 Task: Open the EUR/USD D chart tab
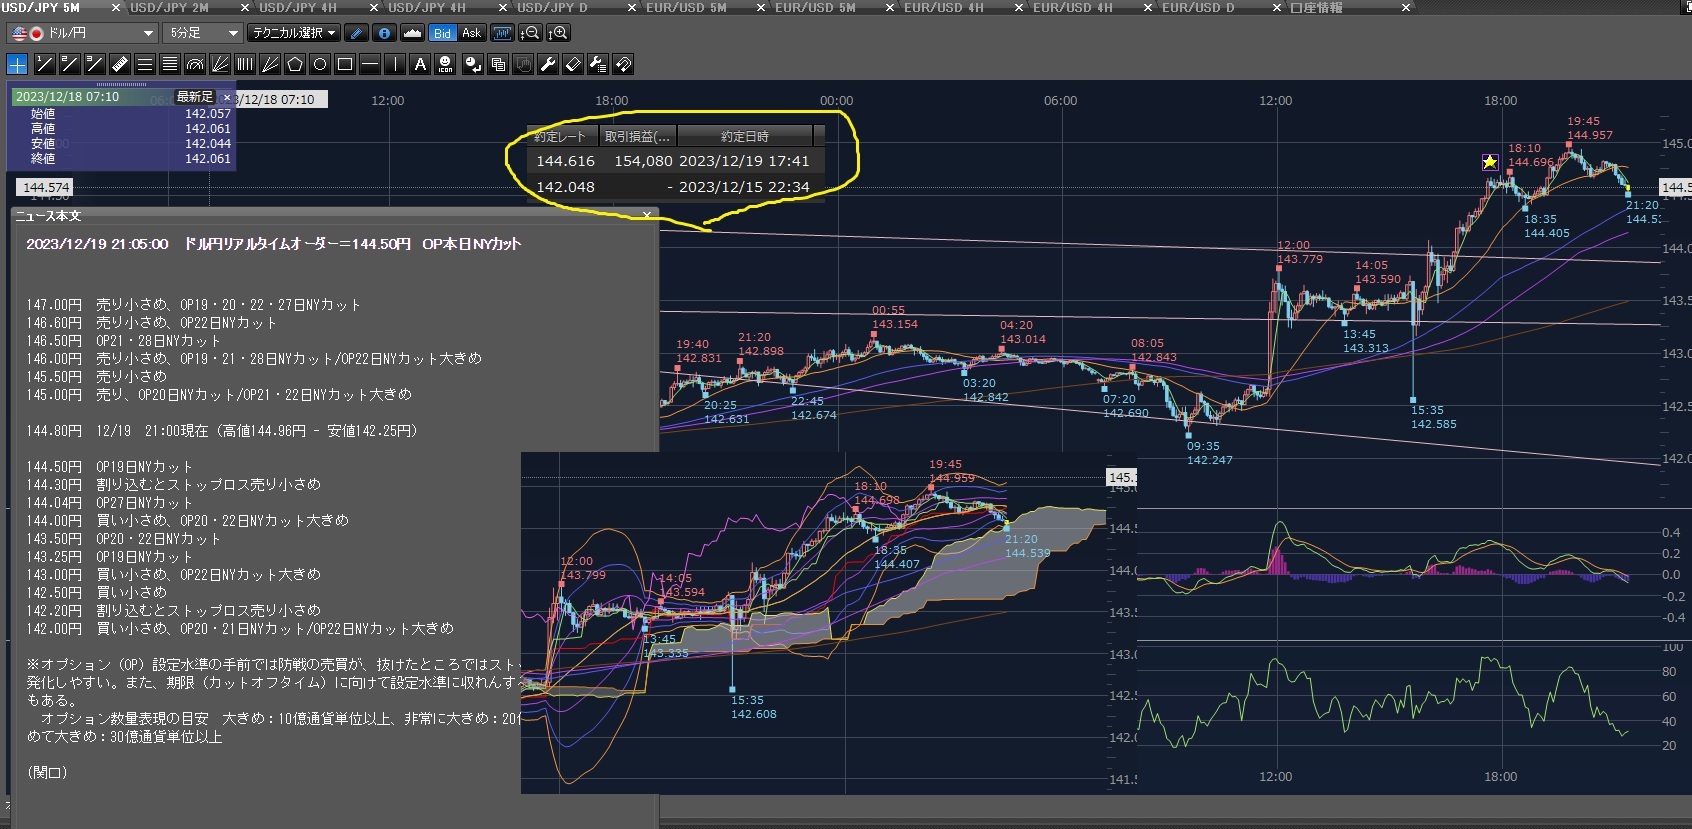1198,8
